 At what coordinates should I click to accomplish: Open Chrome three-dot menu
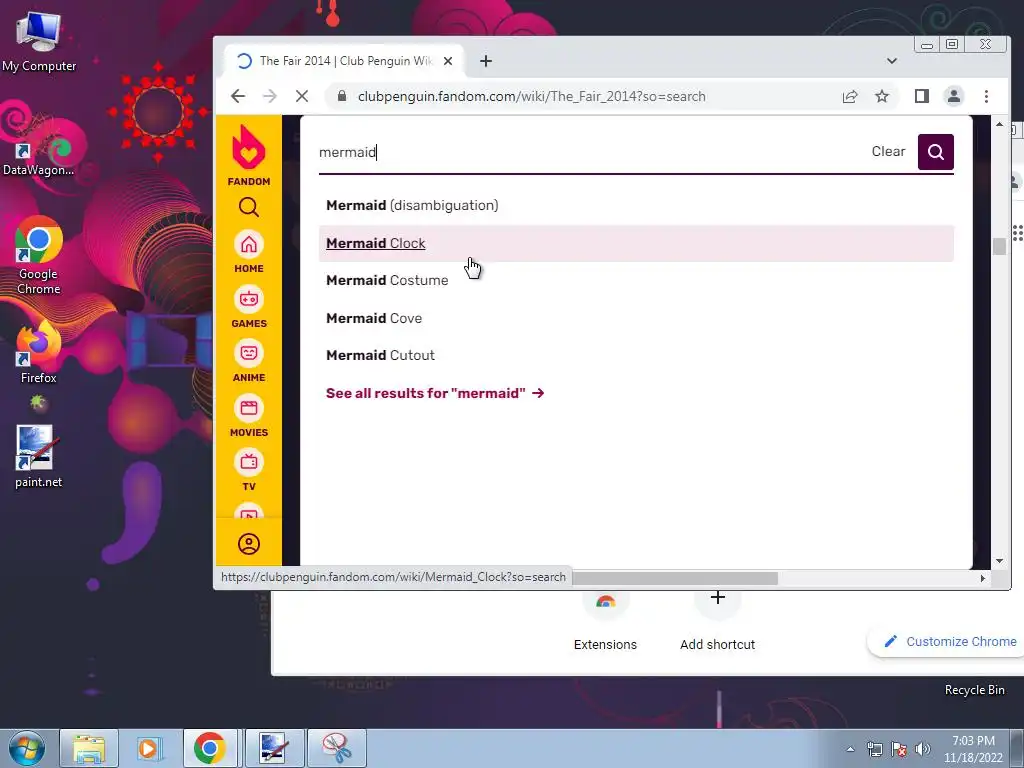pos(986,97)
